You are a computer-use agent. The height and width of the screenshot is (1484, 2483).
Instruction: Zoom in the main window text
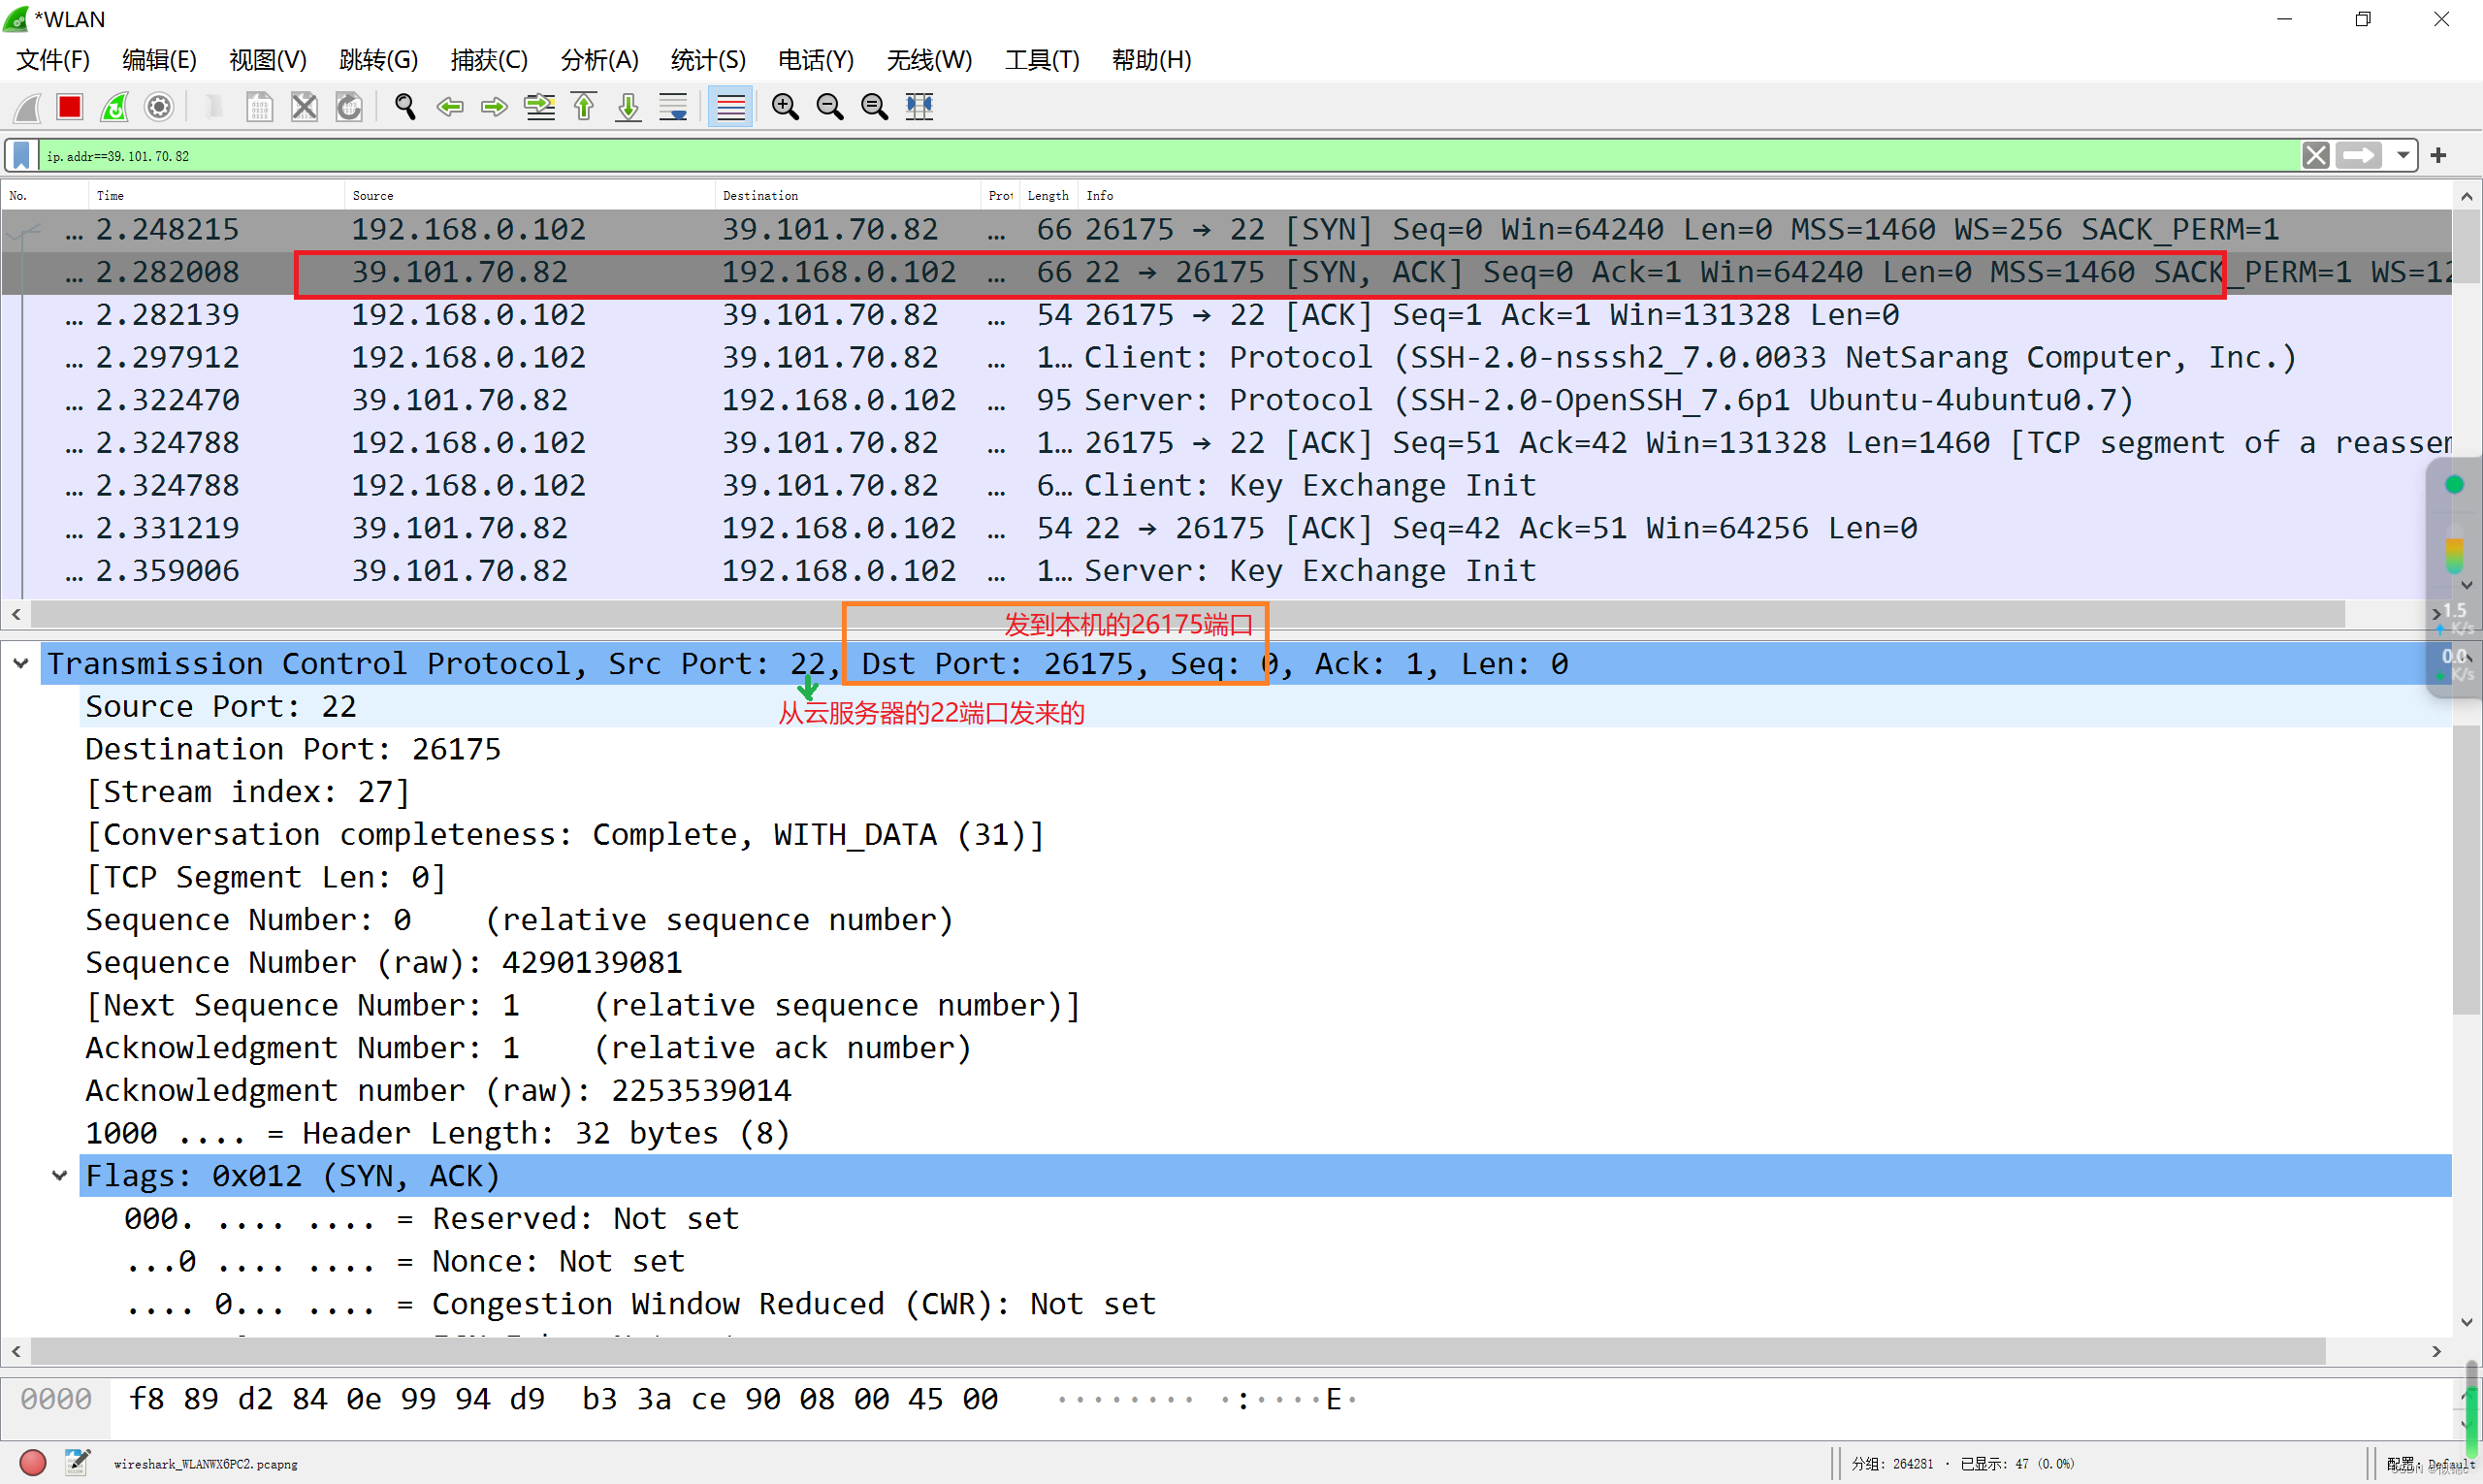785,107
